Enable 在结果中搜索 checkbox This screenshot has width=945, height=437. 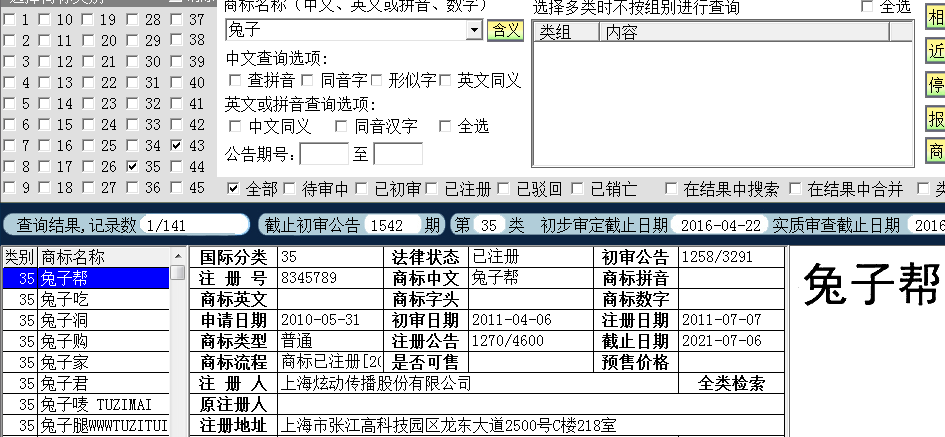click(x=671, y=189)
